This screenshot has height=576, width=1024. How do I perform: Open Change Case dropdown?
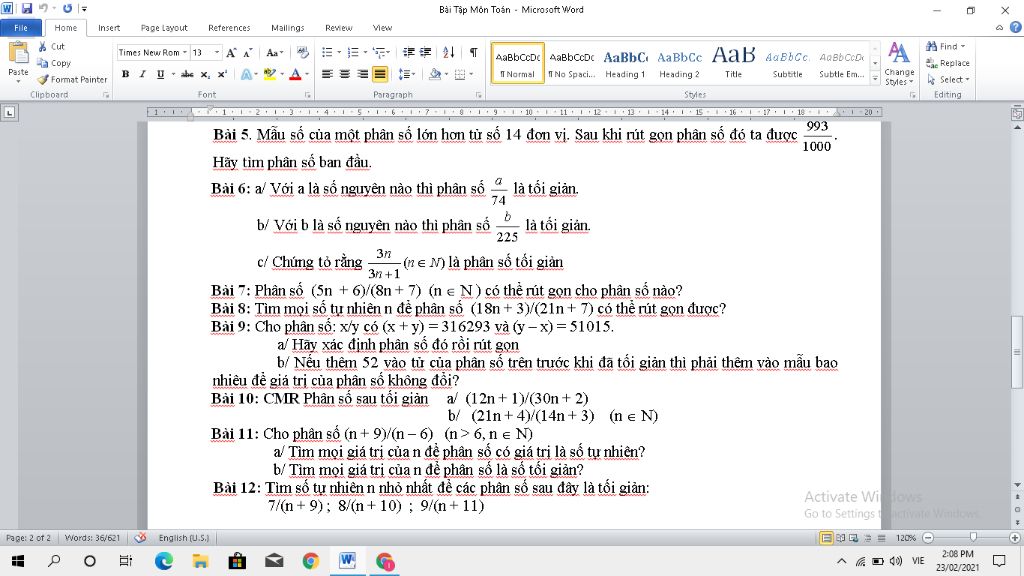tap(274, 52)
